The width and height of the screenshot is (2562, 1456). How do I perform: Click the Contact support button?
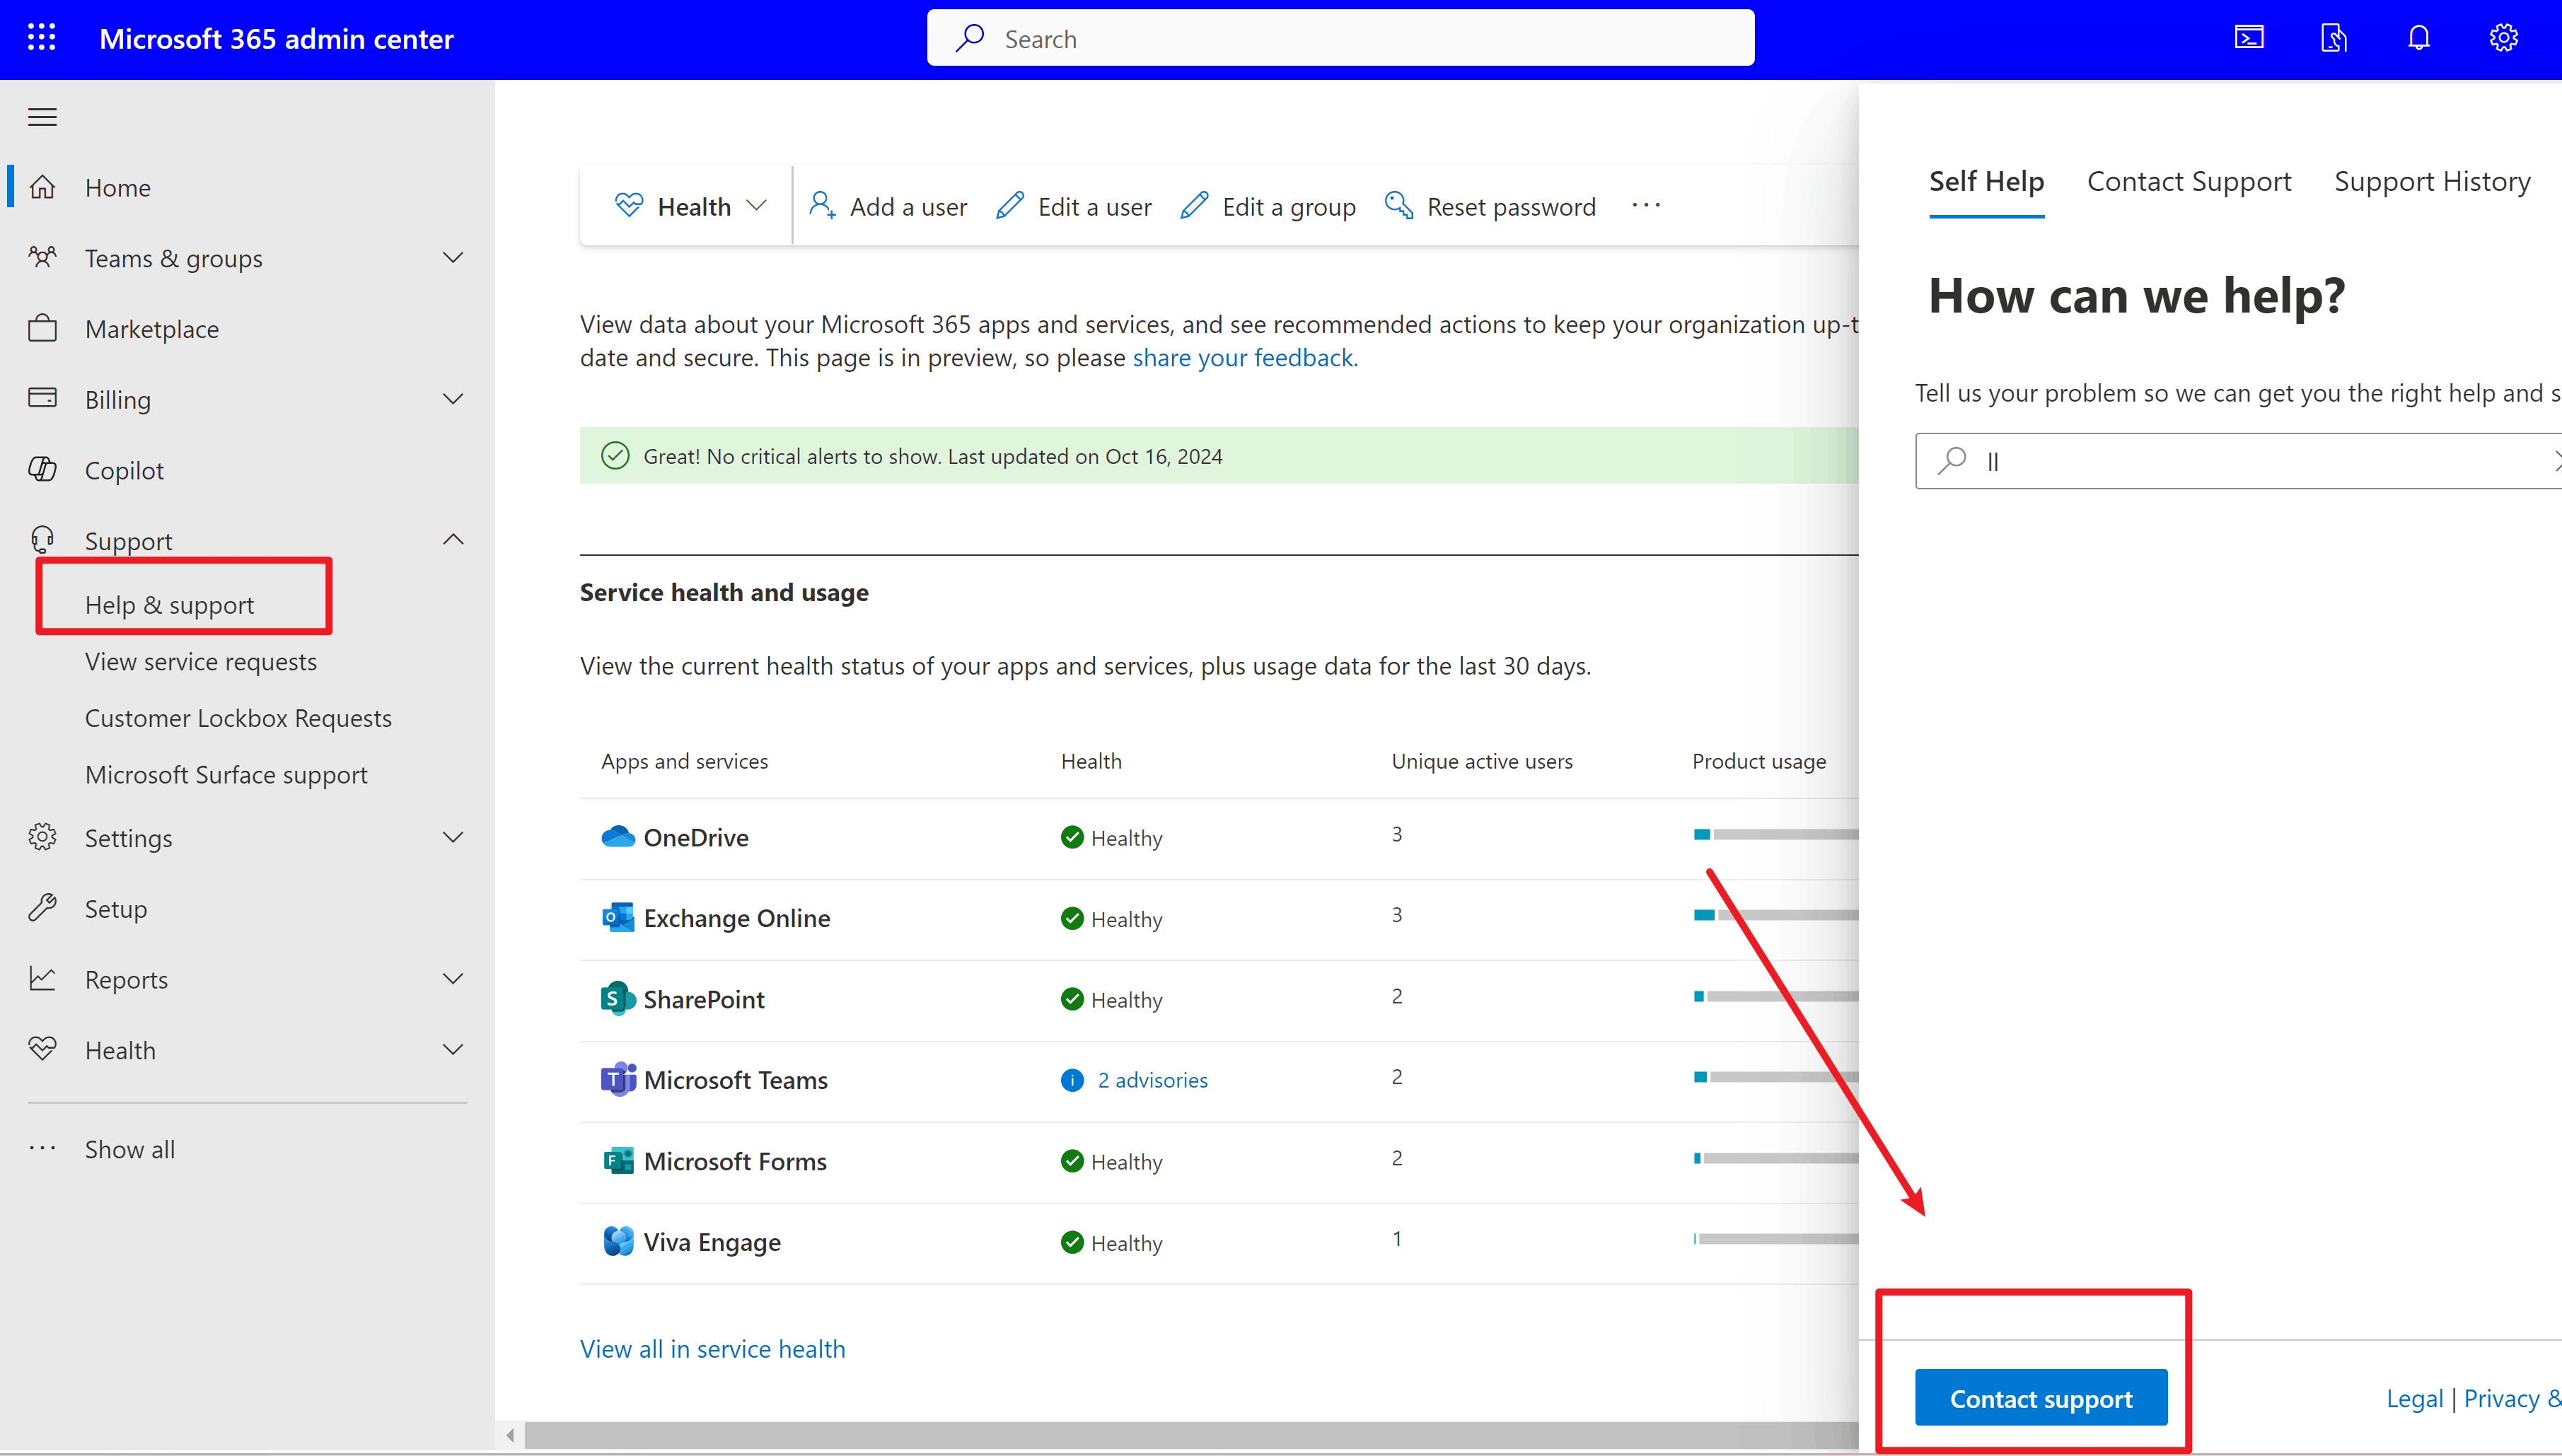[x=2040, y=1397]
